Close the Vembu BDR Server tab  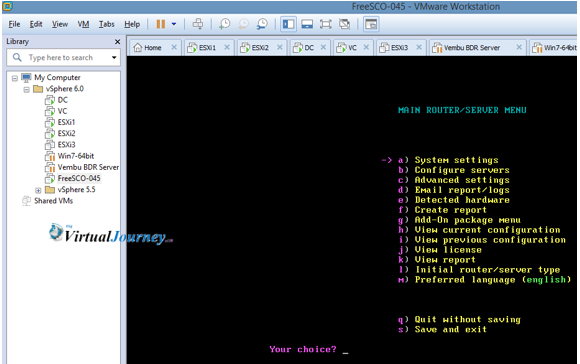click(519, 47)
